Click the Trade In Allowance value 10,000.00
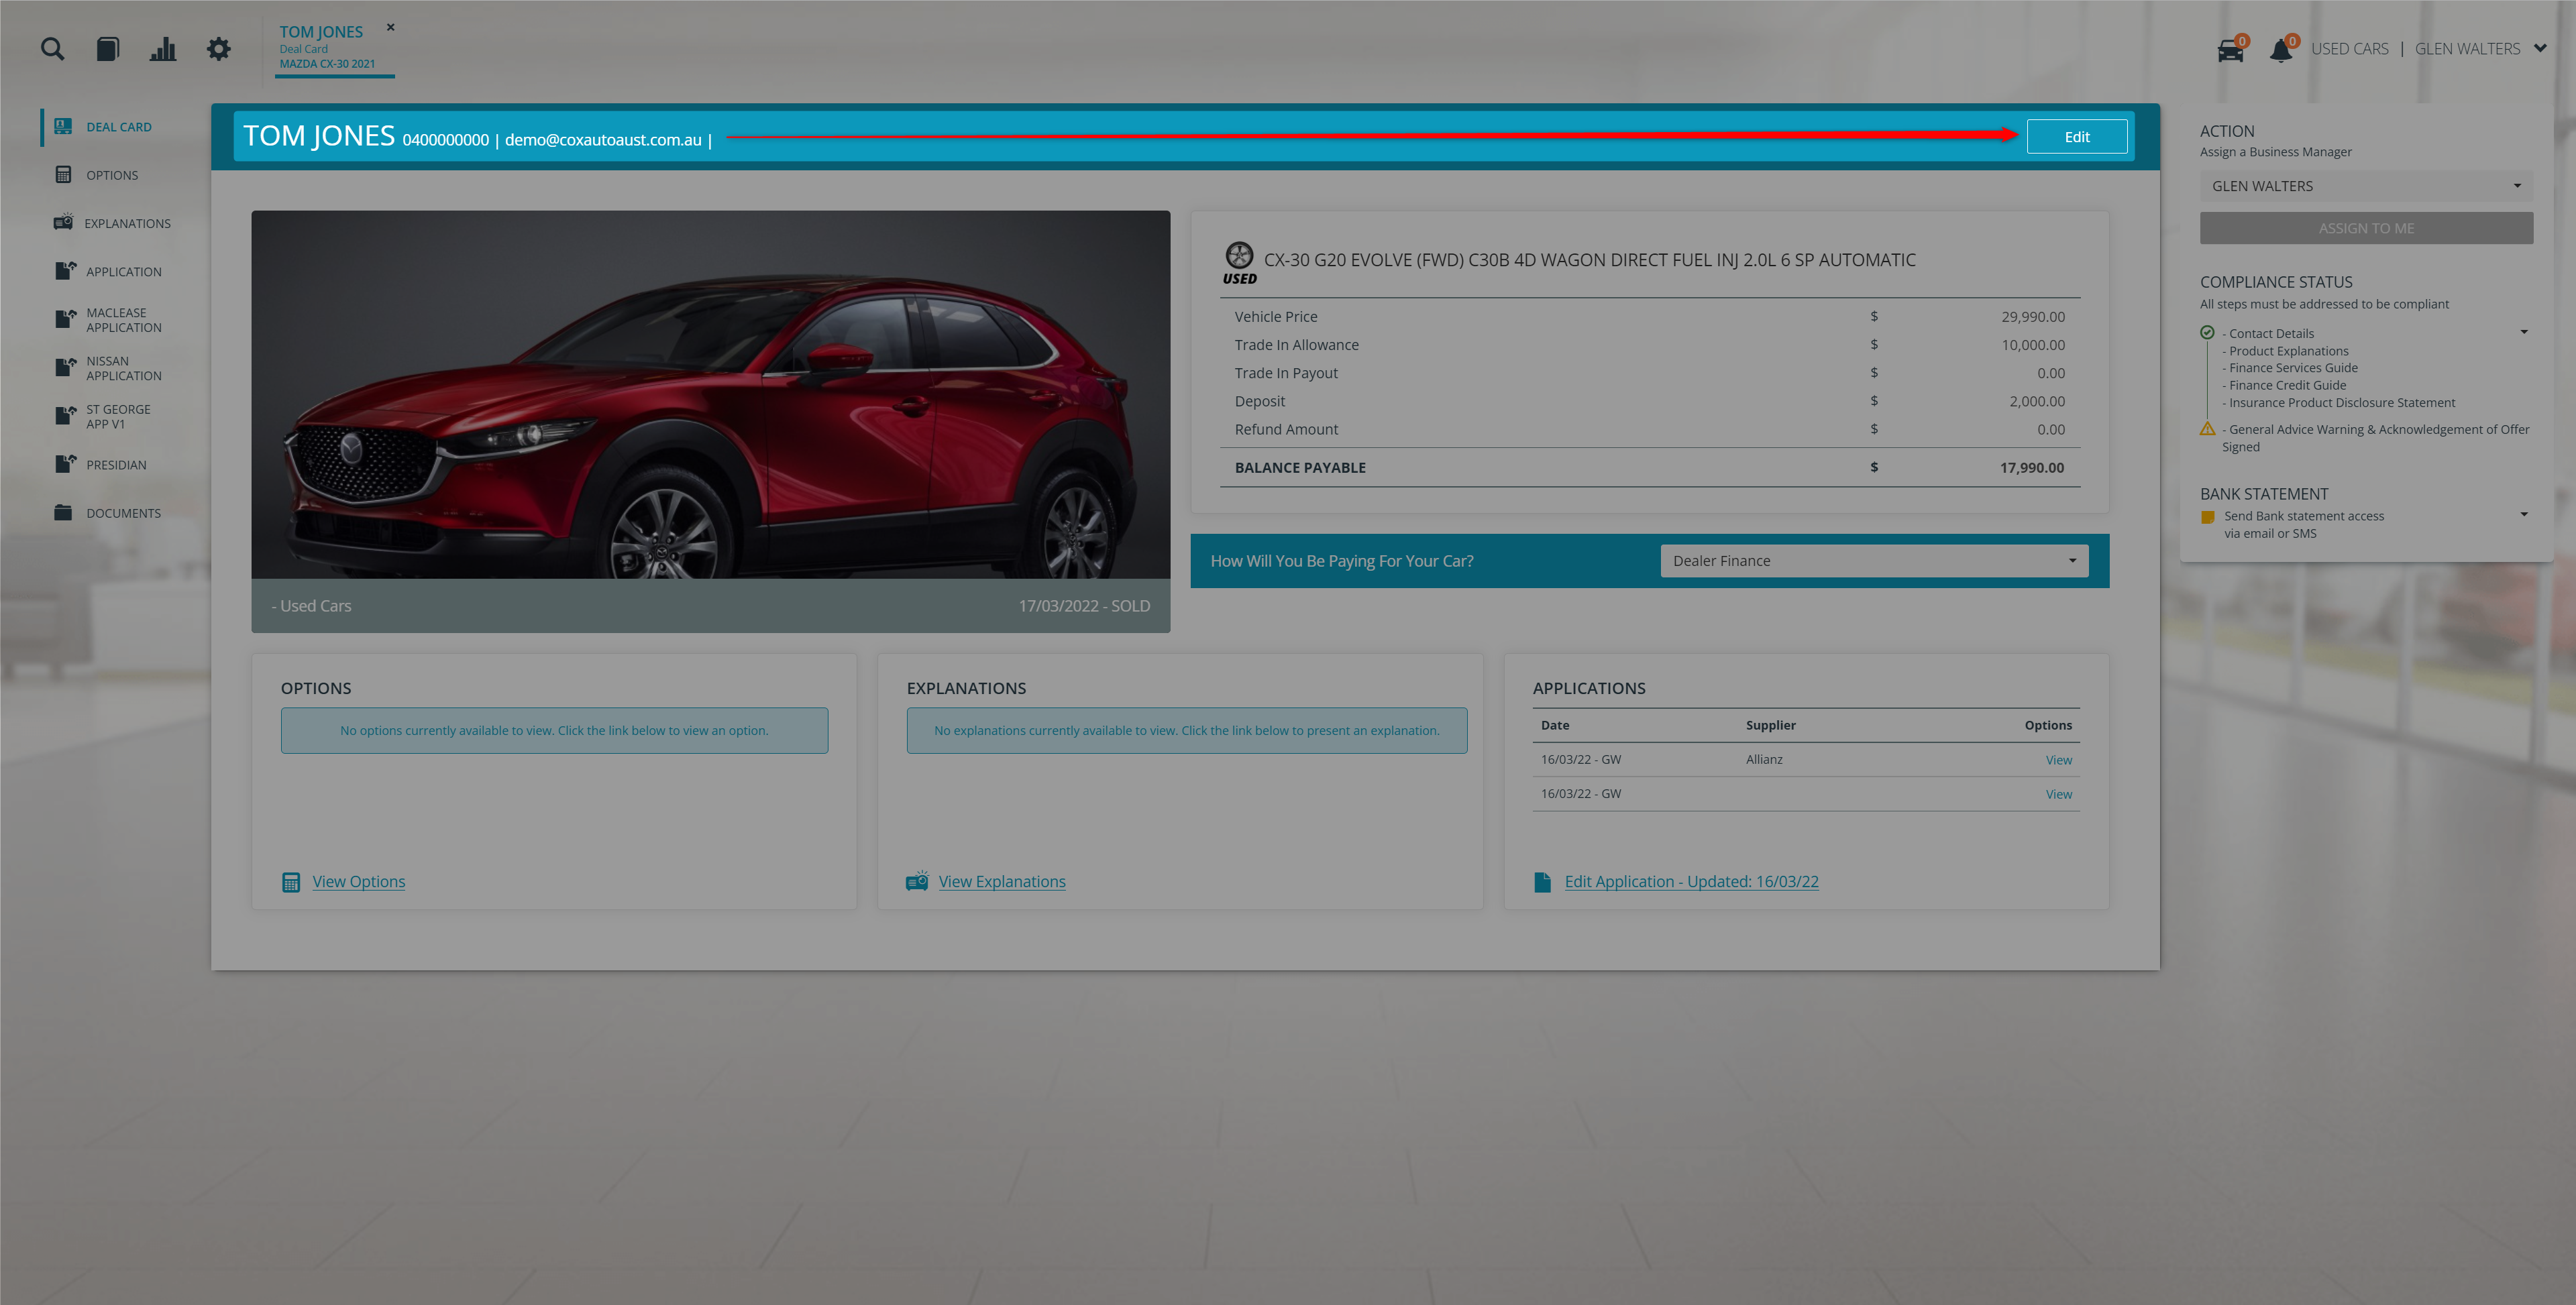2576x1305 pixels. click(x=2032, y=344)
